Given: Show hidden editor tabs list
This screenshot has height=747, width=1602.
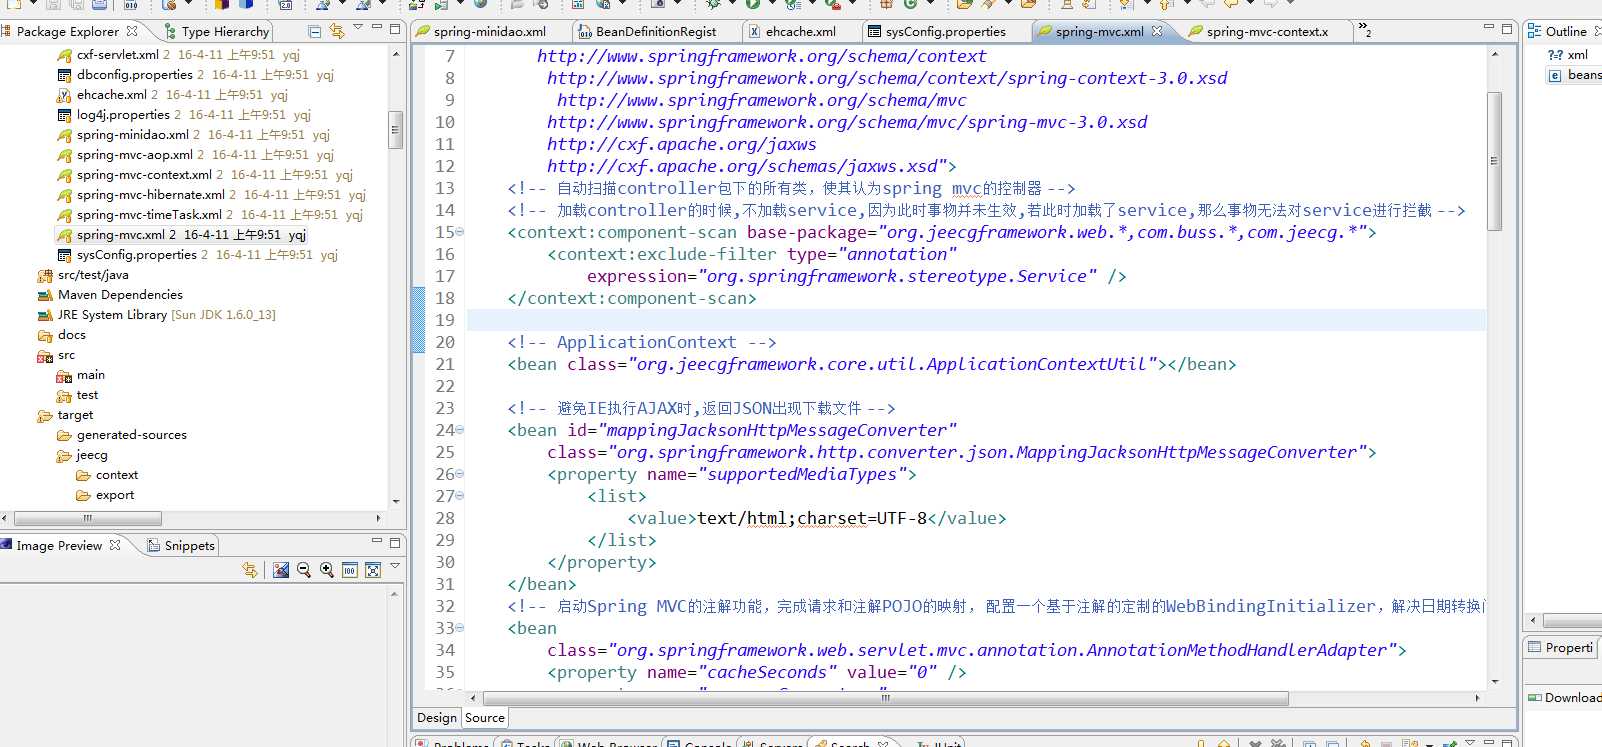Looking at the screenshot, I should pyautogui.click(x=1365, y=31).
